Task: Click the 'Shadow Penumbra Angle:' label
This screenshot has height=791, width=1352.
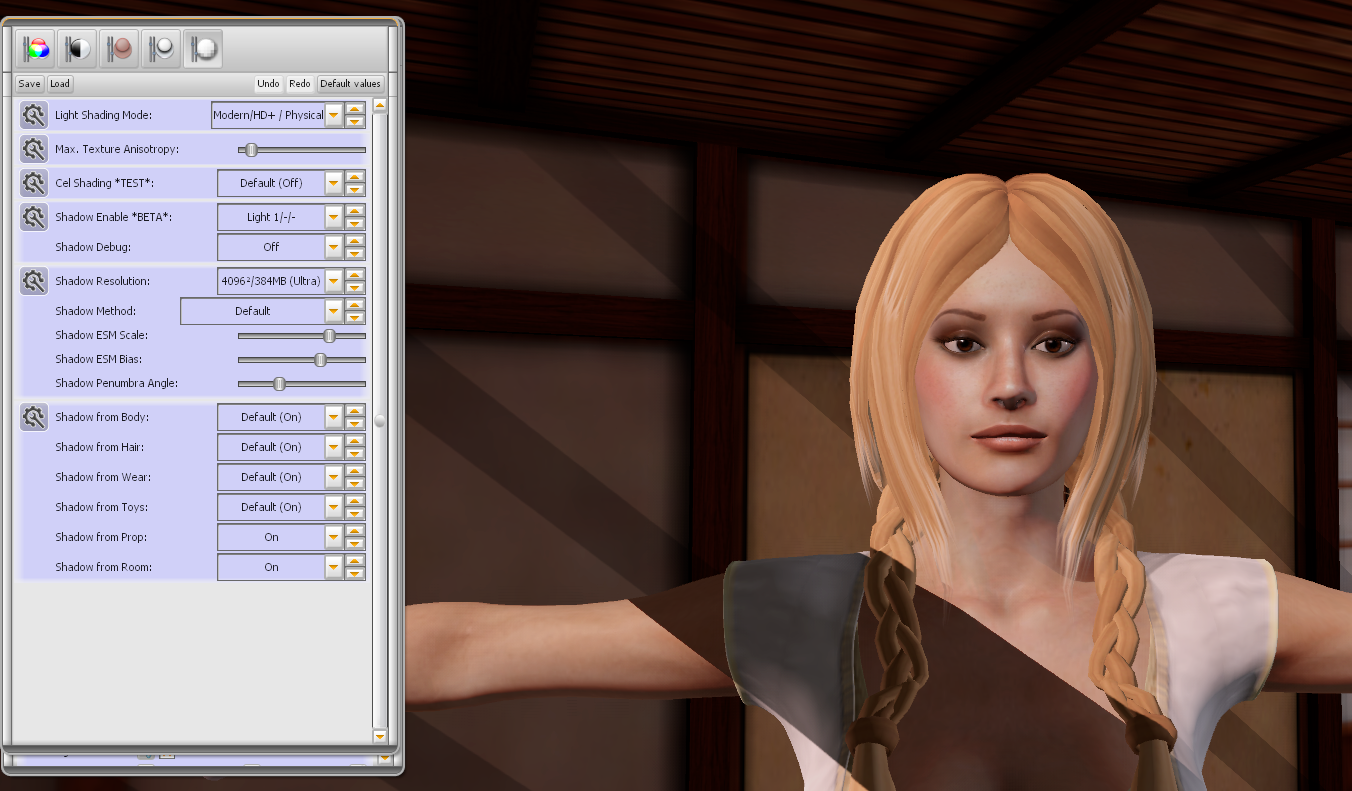Action: click(x=115, y=384)
